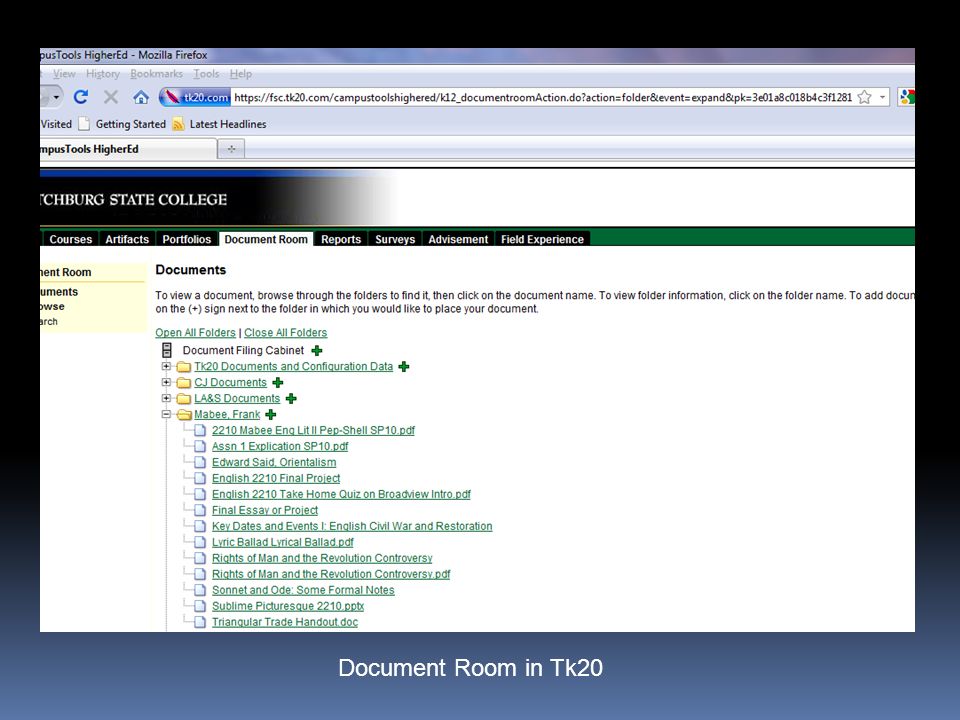Open the View menu
This screenshot has width=960, height=720.
coord(64,74)
